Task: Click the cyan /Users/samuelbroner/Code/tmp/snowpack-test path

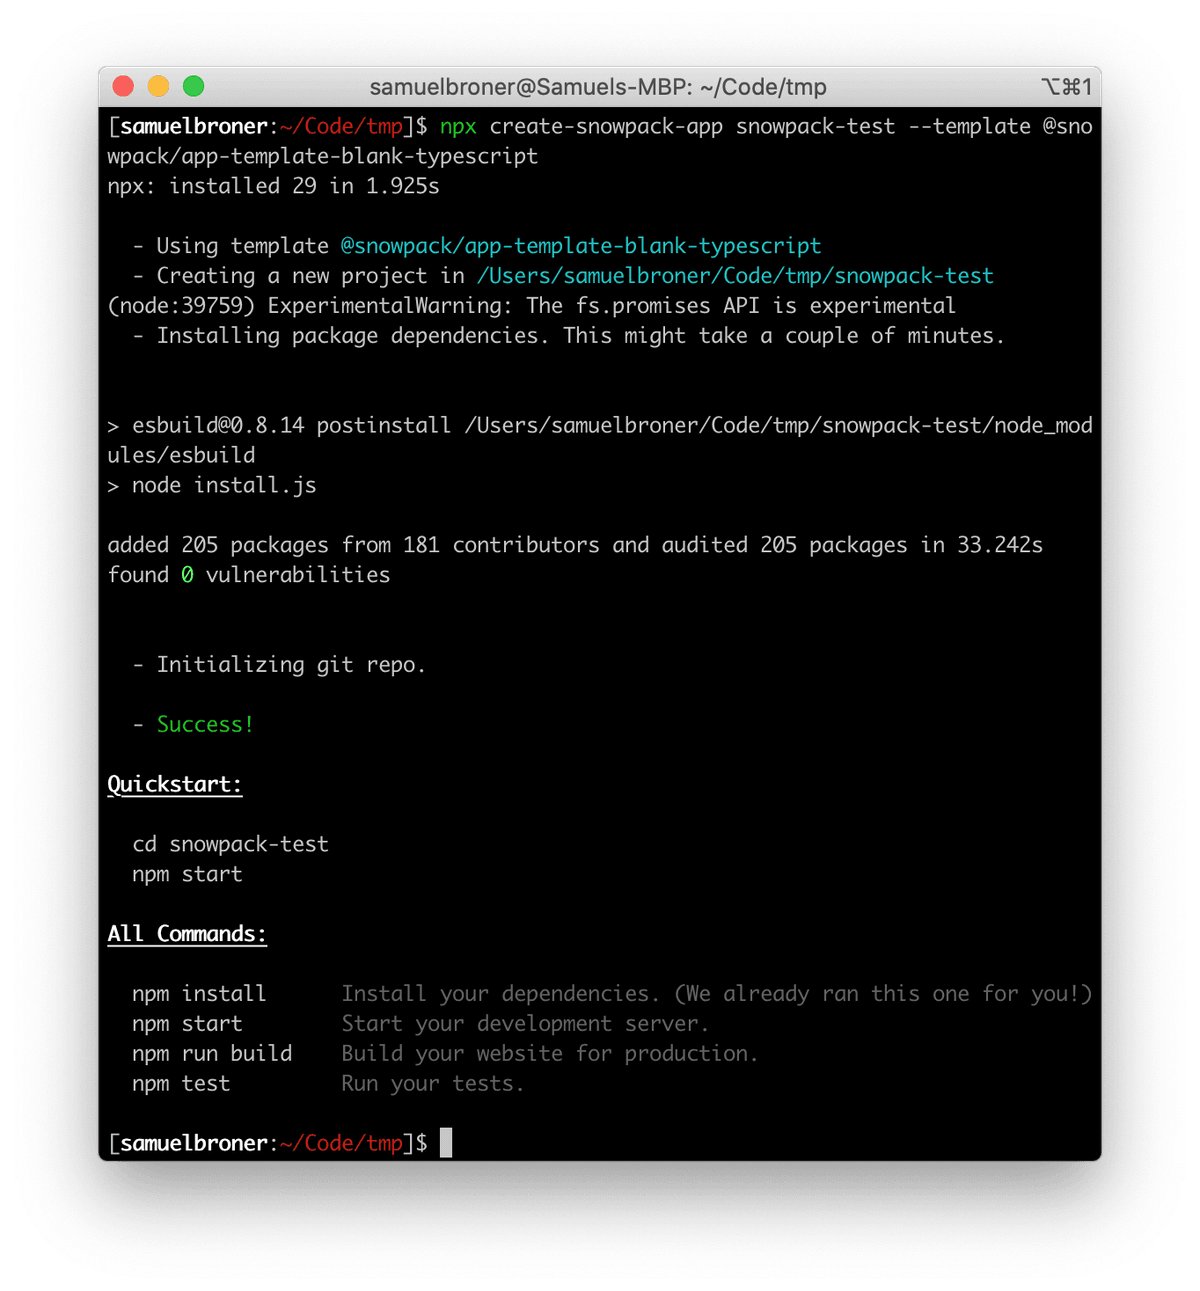Action: click(735, 276)
